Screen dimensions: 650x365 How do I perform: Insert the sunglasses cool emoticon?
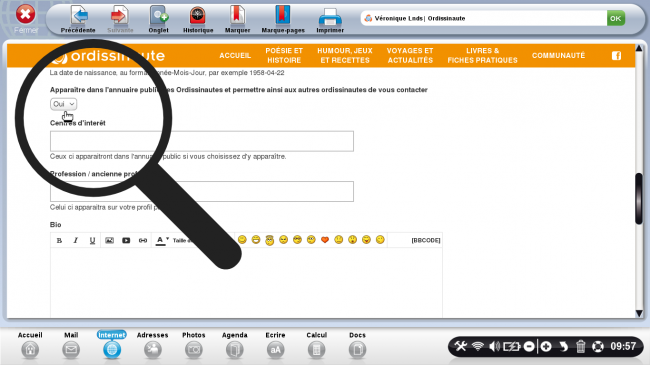[x=297, y=240]
